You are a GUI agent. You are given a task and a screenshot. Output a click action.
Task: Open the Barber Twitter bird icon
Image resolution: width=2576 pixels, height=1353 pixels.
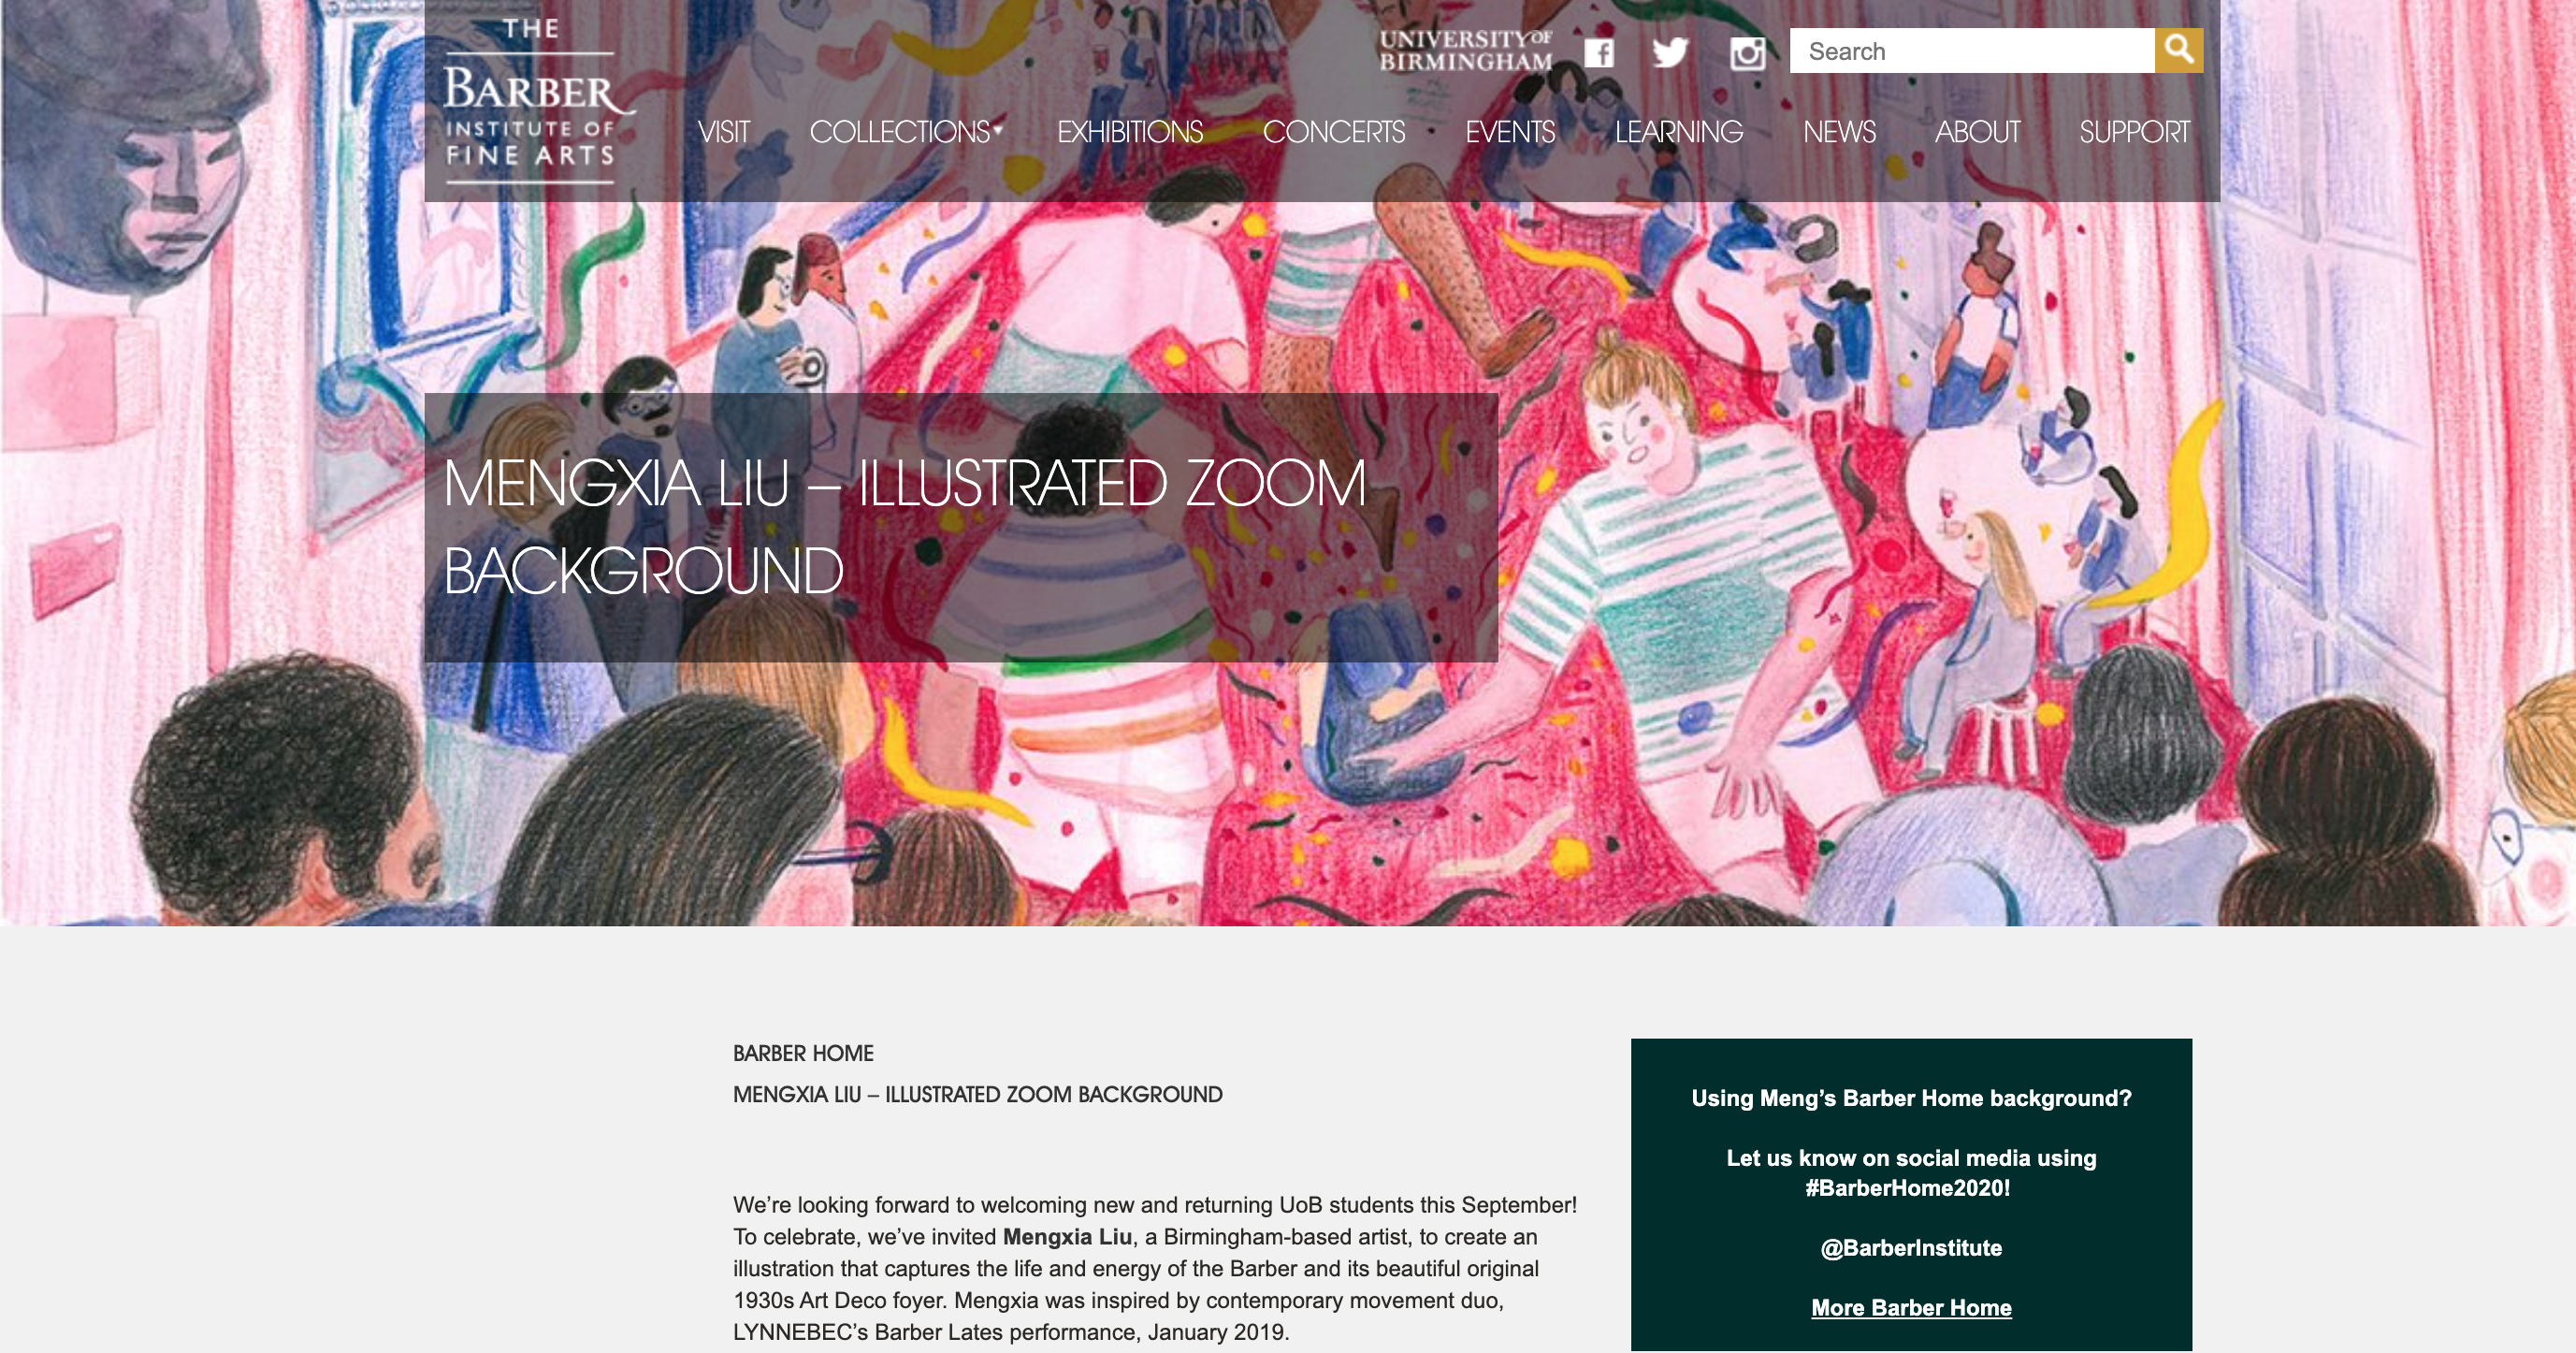tap(1670, 52)
